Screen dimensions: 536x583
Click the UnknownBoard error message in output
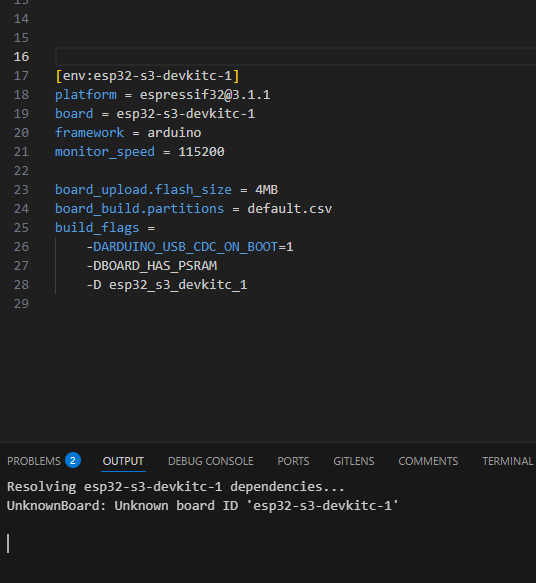coord(203,506)
